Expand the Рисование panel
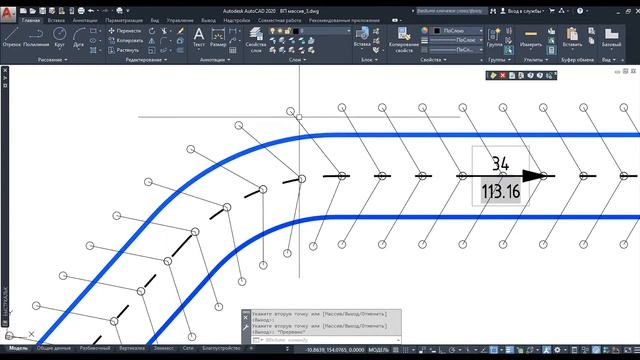This screenshot has width=640, height=360. click(52, 60)
